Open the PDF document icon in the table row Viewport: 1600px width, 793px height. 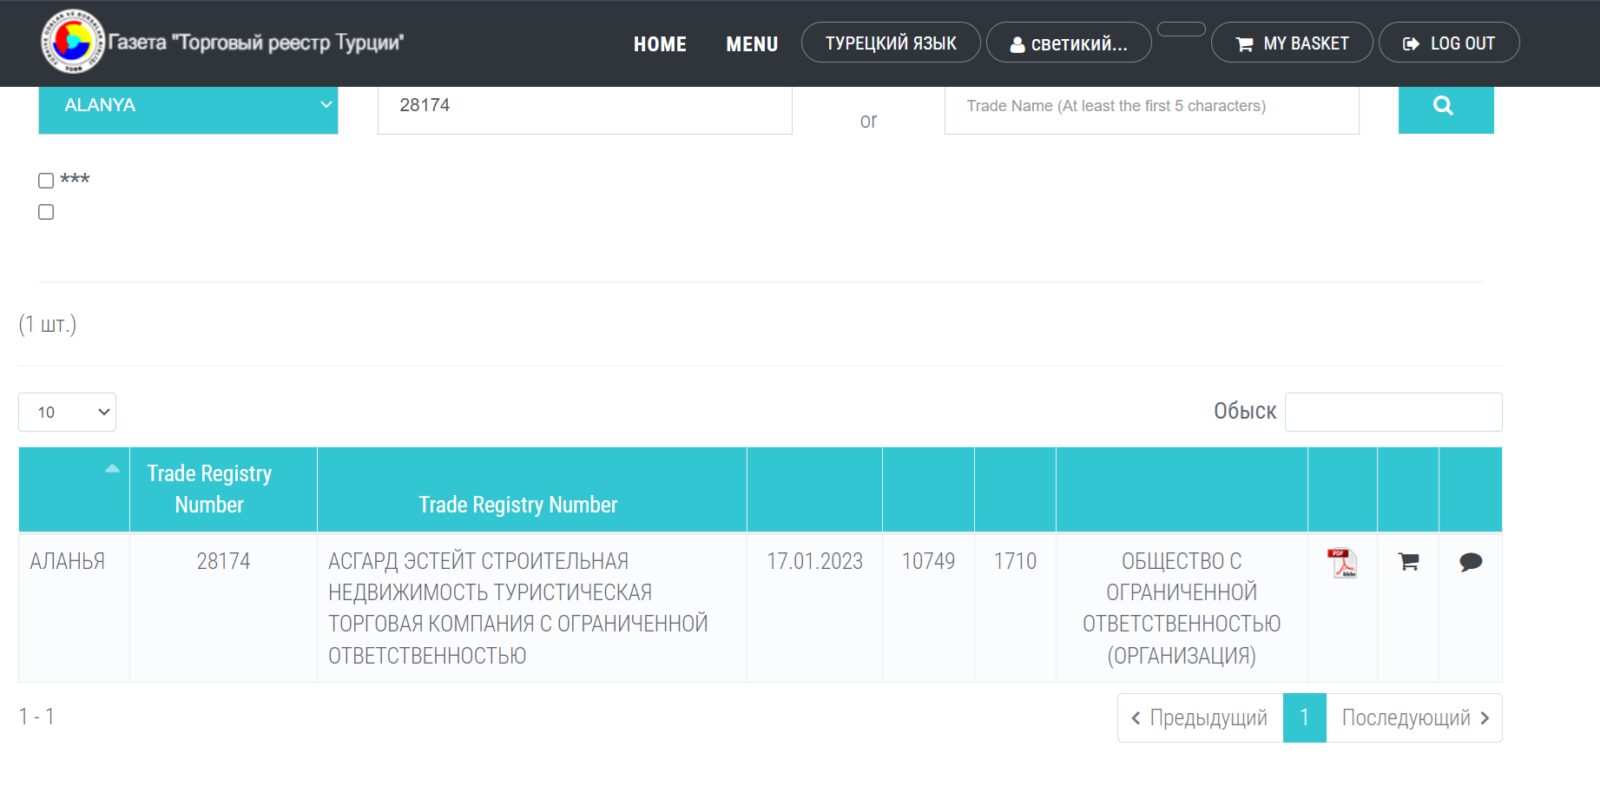pyautogui.click(x=1342, y=563)
